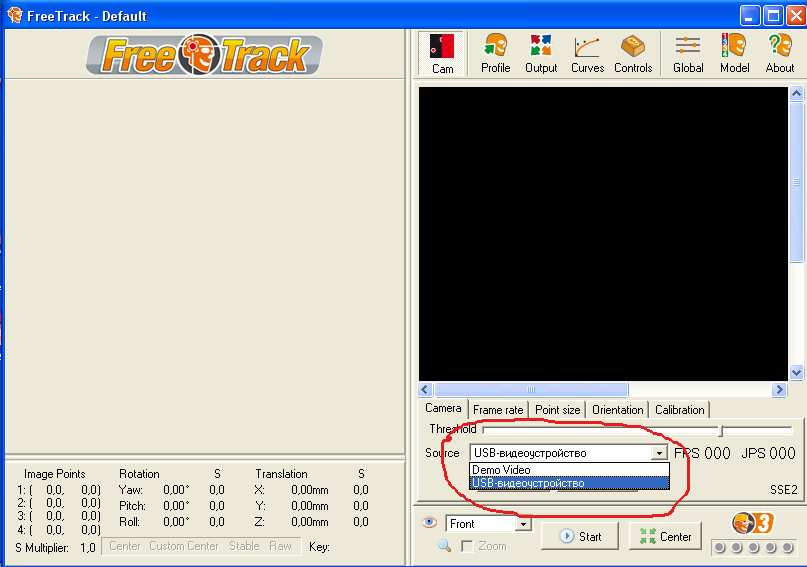The image size is (807, 567).
Task: Switch to the Camera tab
Action: (x=443, y=409)
